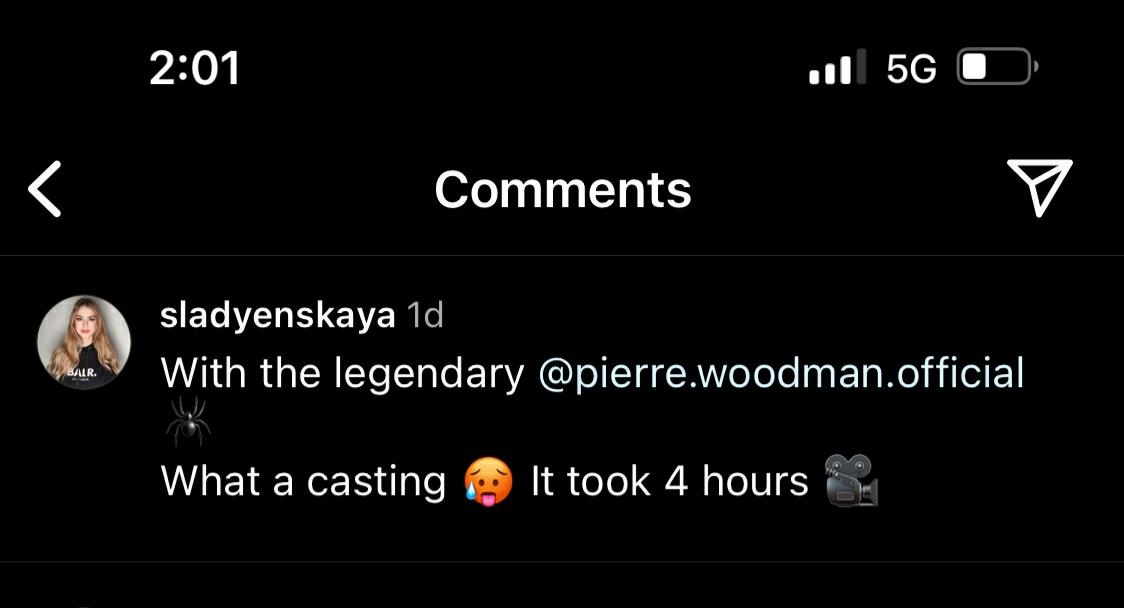Tap the sladyenskaya profile picture
Viewport: 1124px width, 608px height.
[x=84, y=342]
